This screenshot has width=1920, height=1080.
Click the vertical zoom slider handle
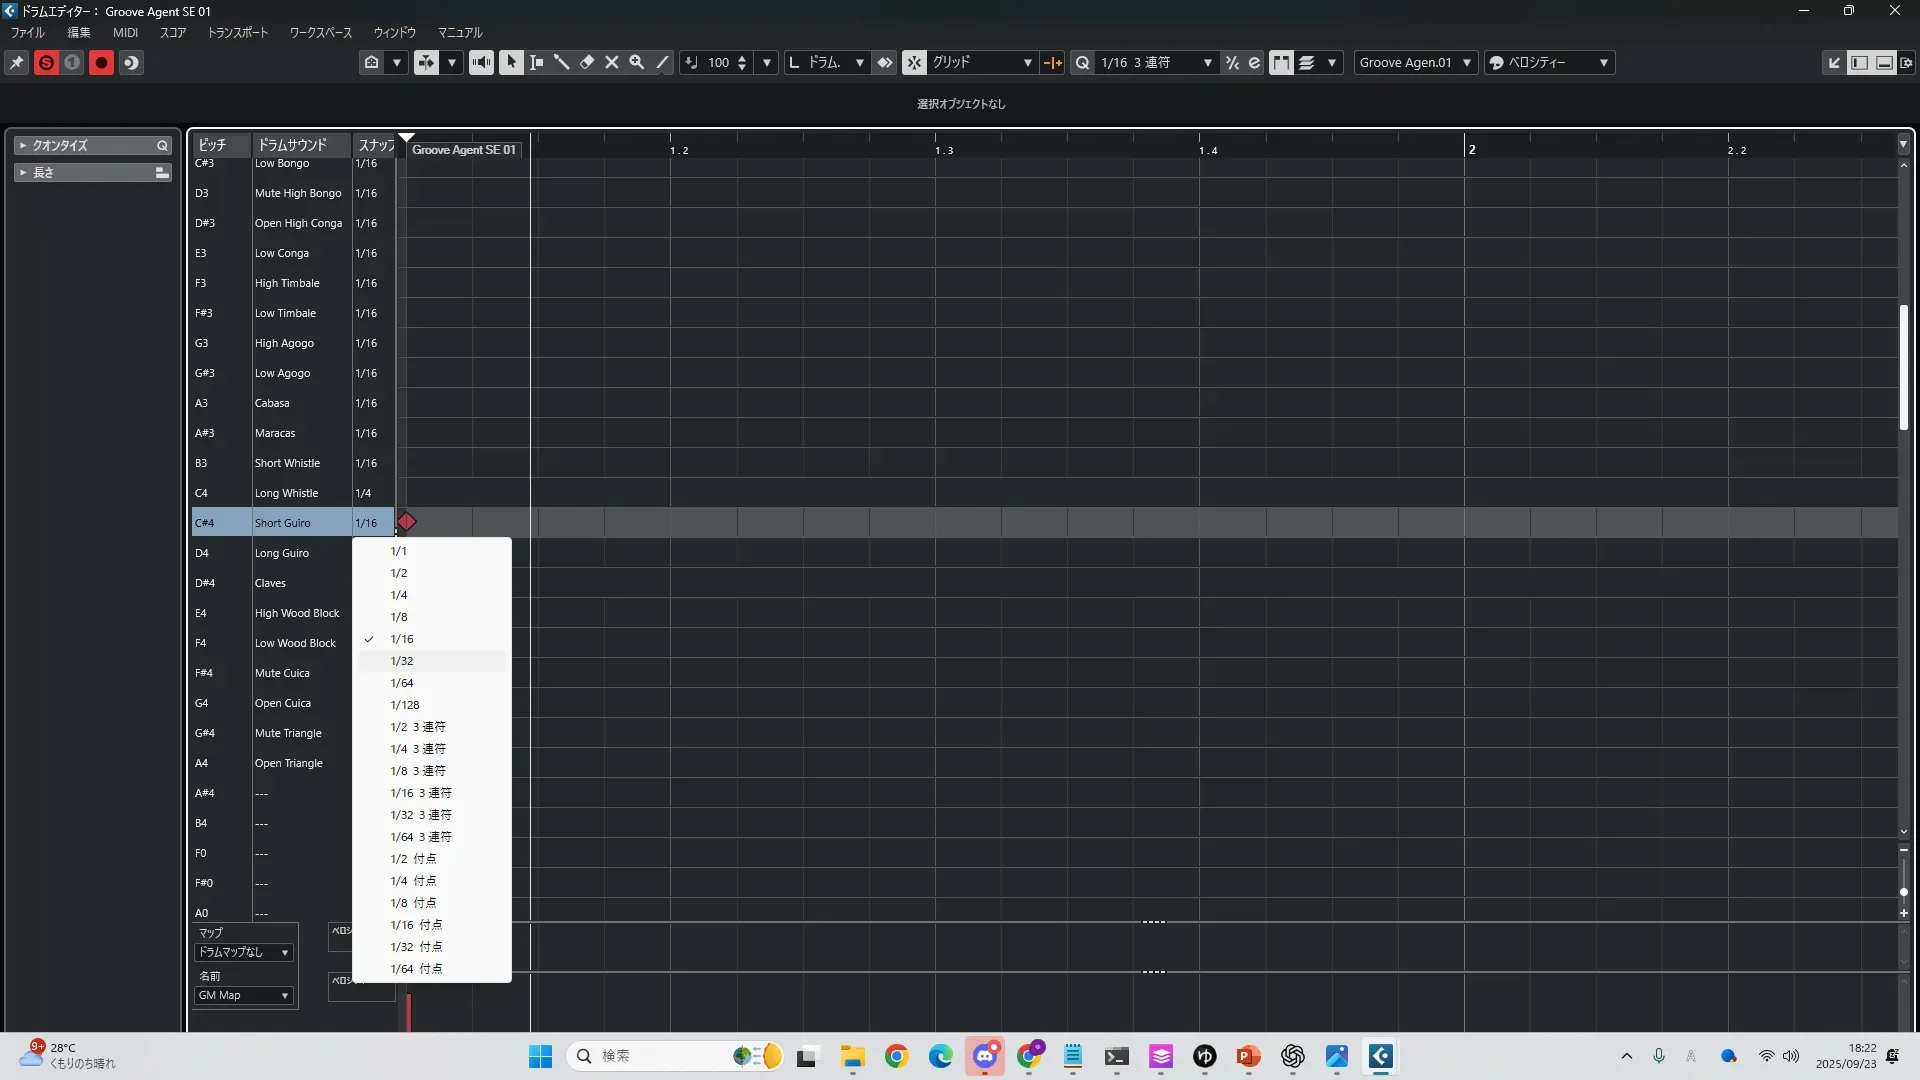pyautogui.click(x=1903, y=891)
